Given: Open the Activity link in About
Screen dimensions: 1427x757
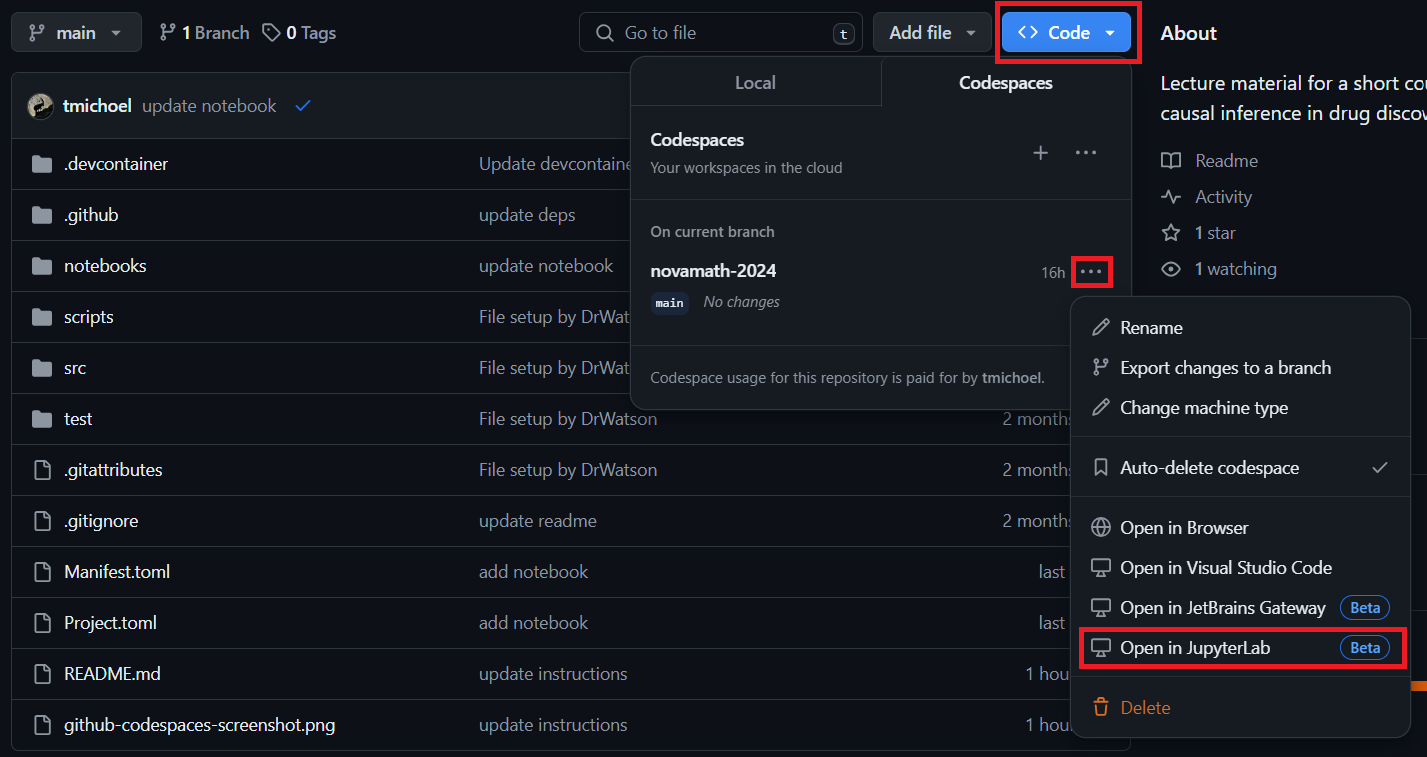Looking at the screenshot, I should point(1223,197).
